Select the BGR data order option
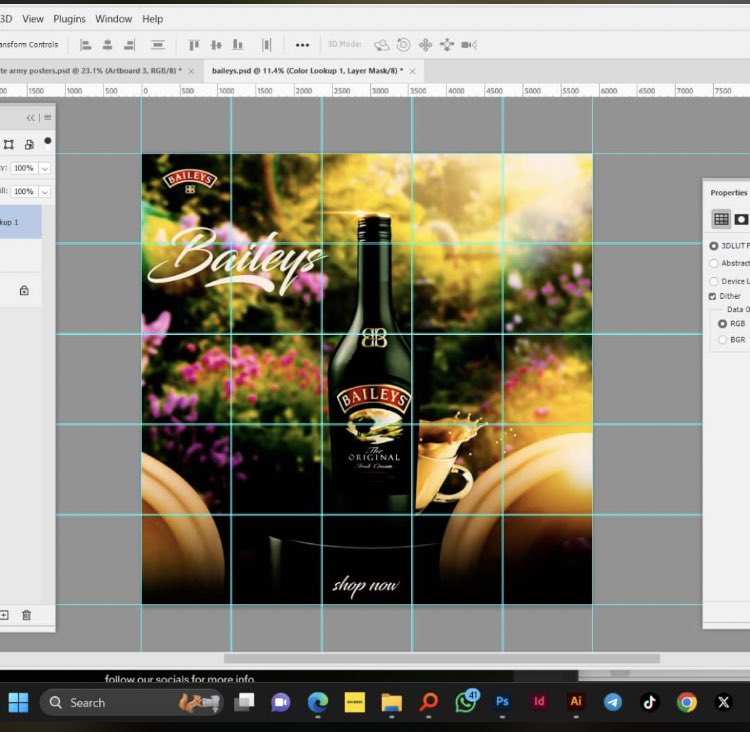The height and width of the screenshot is (732, 750). pos(723,340)
